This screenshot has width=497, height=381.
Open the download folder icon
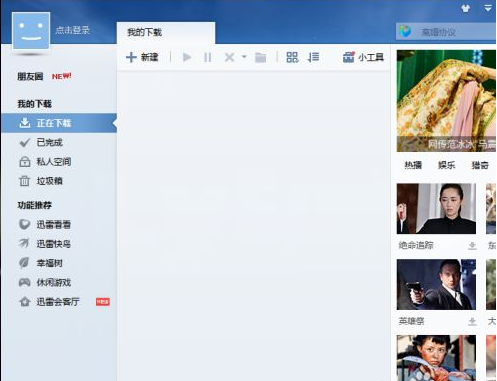(x=260, y=57)
